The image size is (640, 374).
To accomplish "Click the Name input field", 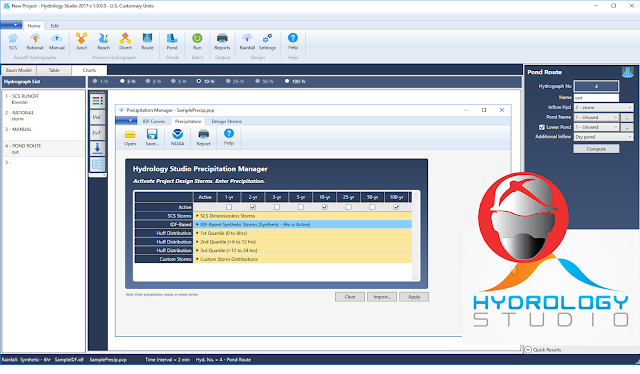I will [596, 98].
